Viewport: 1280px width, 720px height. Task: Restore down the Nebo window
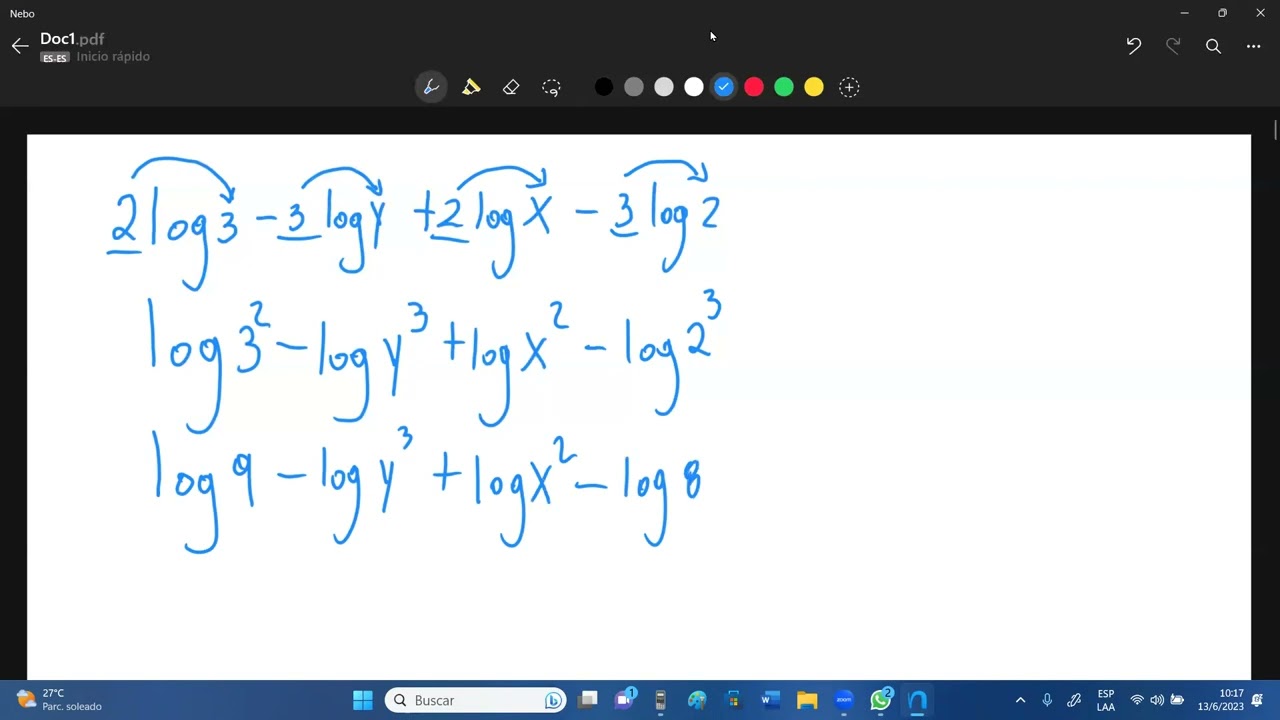coord(1222,13)
